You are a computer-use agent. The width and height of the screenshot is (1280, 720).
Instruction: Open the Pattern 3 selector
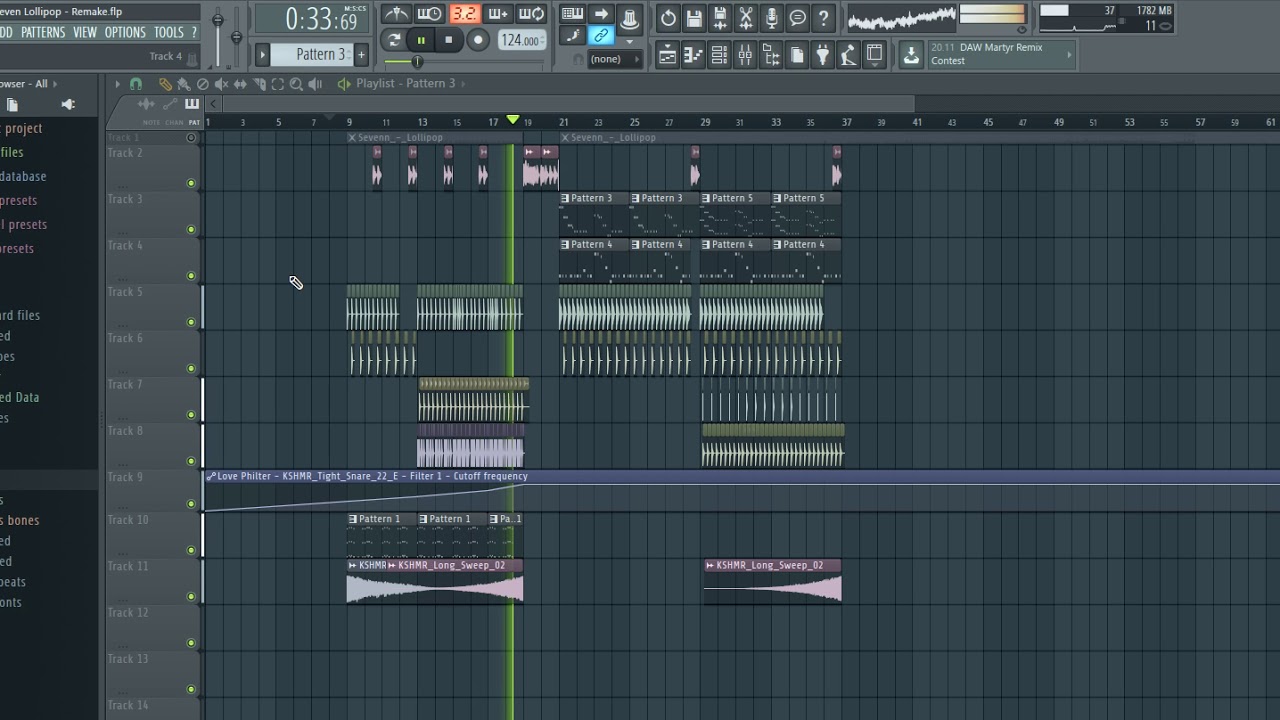311,55
